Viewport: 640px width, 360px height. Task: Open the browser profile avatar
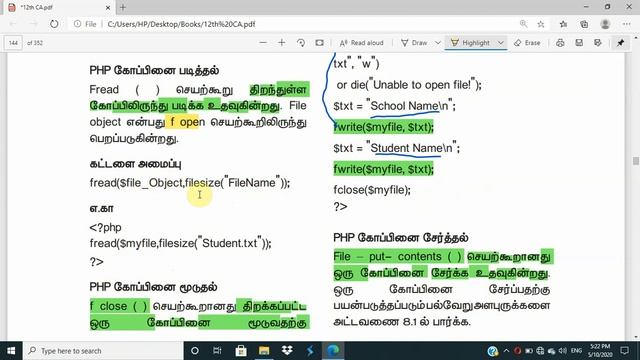pos(605,24)
